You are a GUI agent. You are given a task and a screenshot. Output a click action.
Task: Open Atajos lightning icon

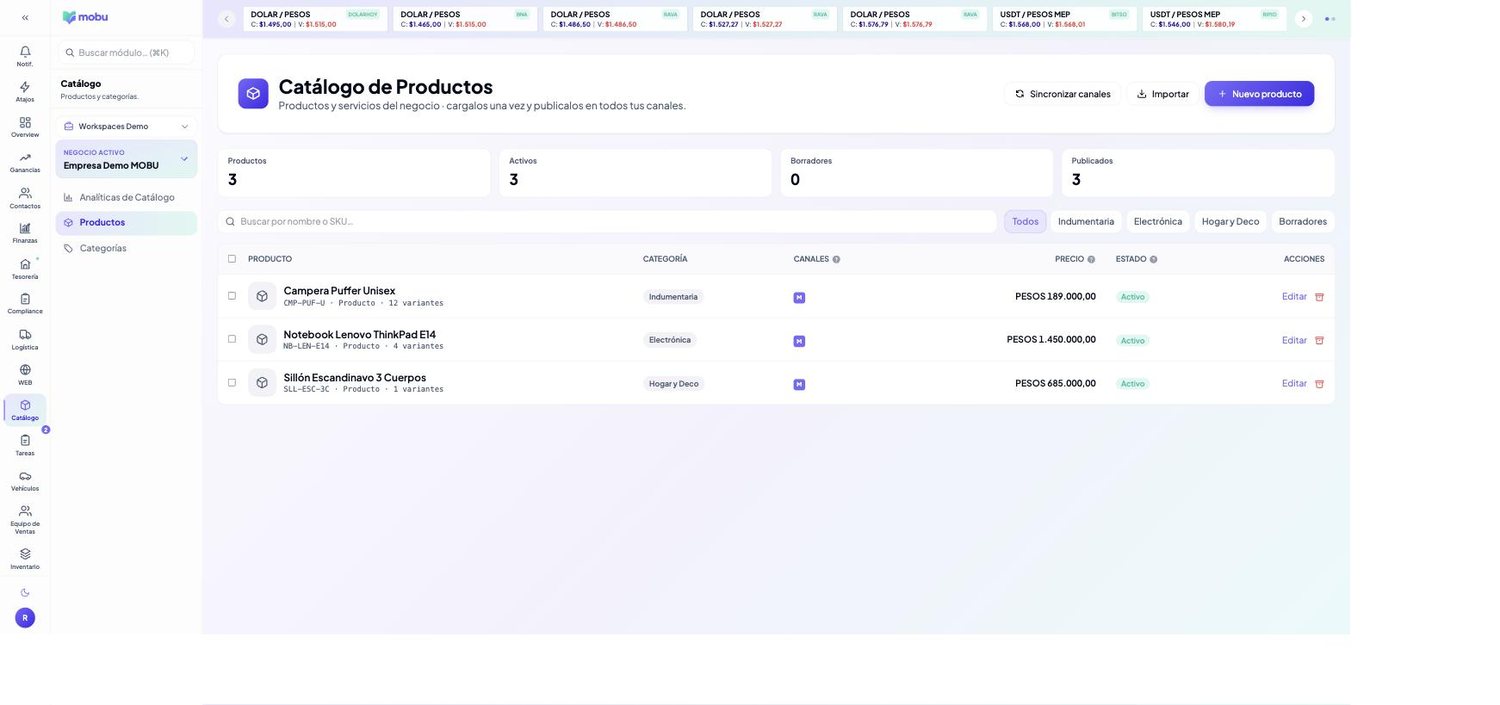pos(25,87)
